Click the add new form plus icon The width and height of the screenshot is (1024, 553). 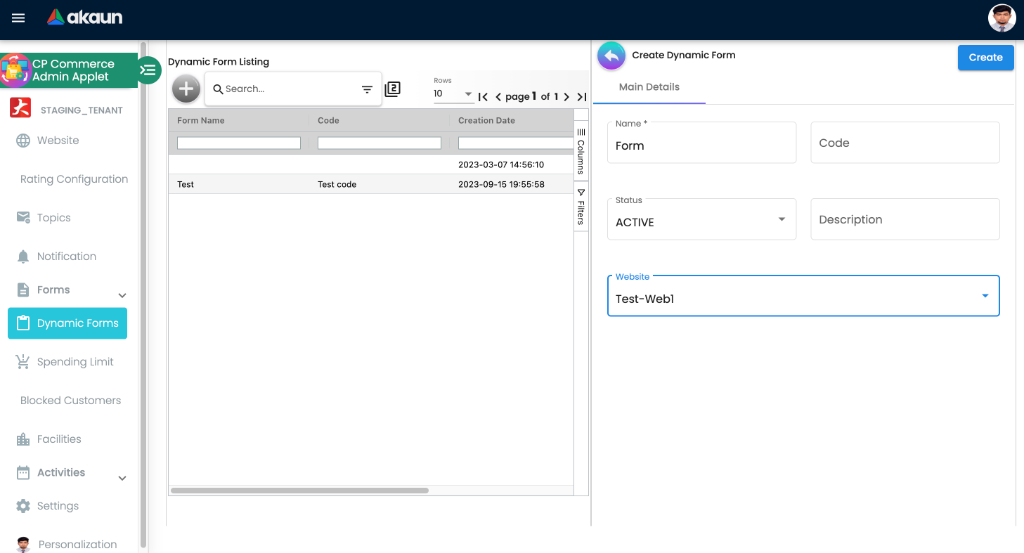click(x=186, y=89)
